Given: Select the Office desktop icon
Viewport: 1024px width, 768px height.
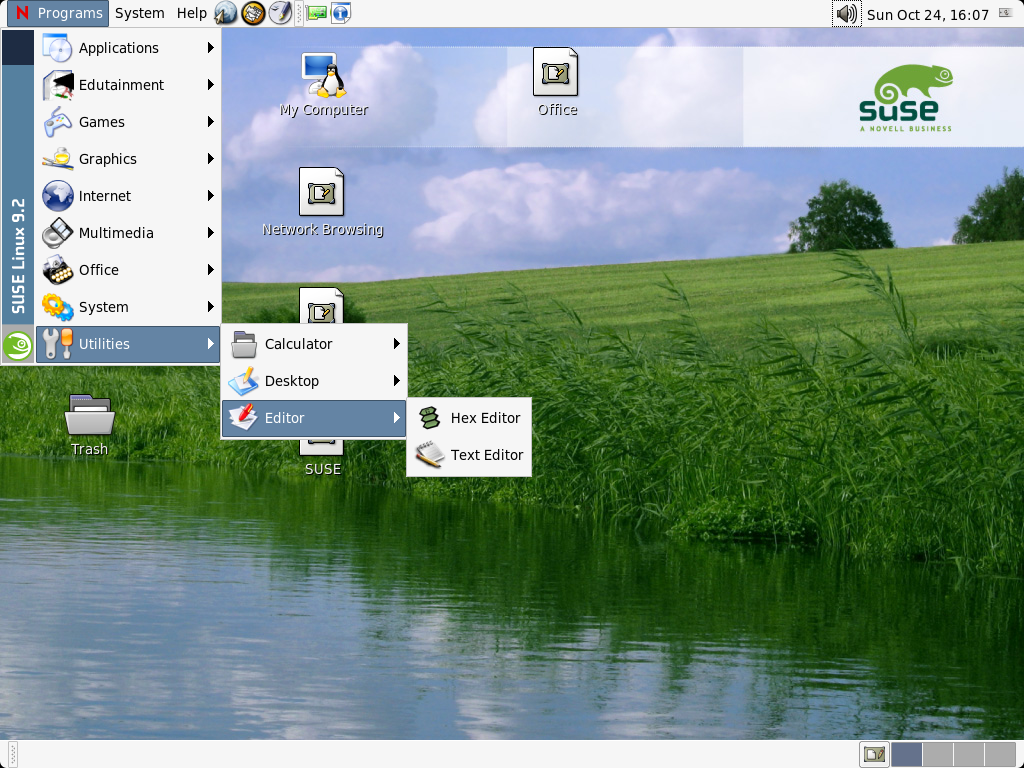Looking at the screenshot, I should point(557,82).
